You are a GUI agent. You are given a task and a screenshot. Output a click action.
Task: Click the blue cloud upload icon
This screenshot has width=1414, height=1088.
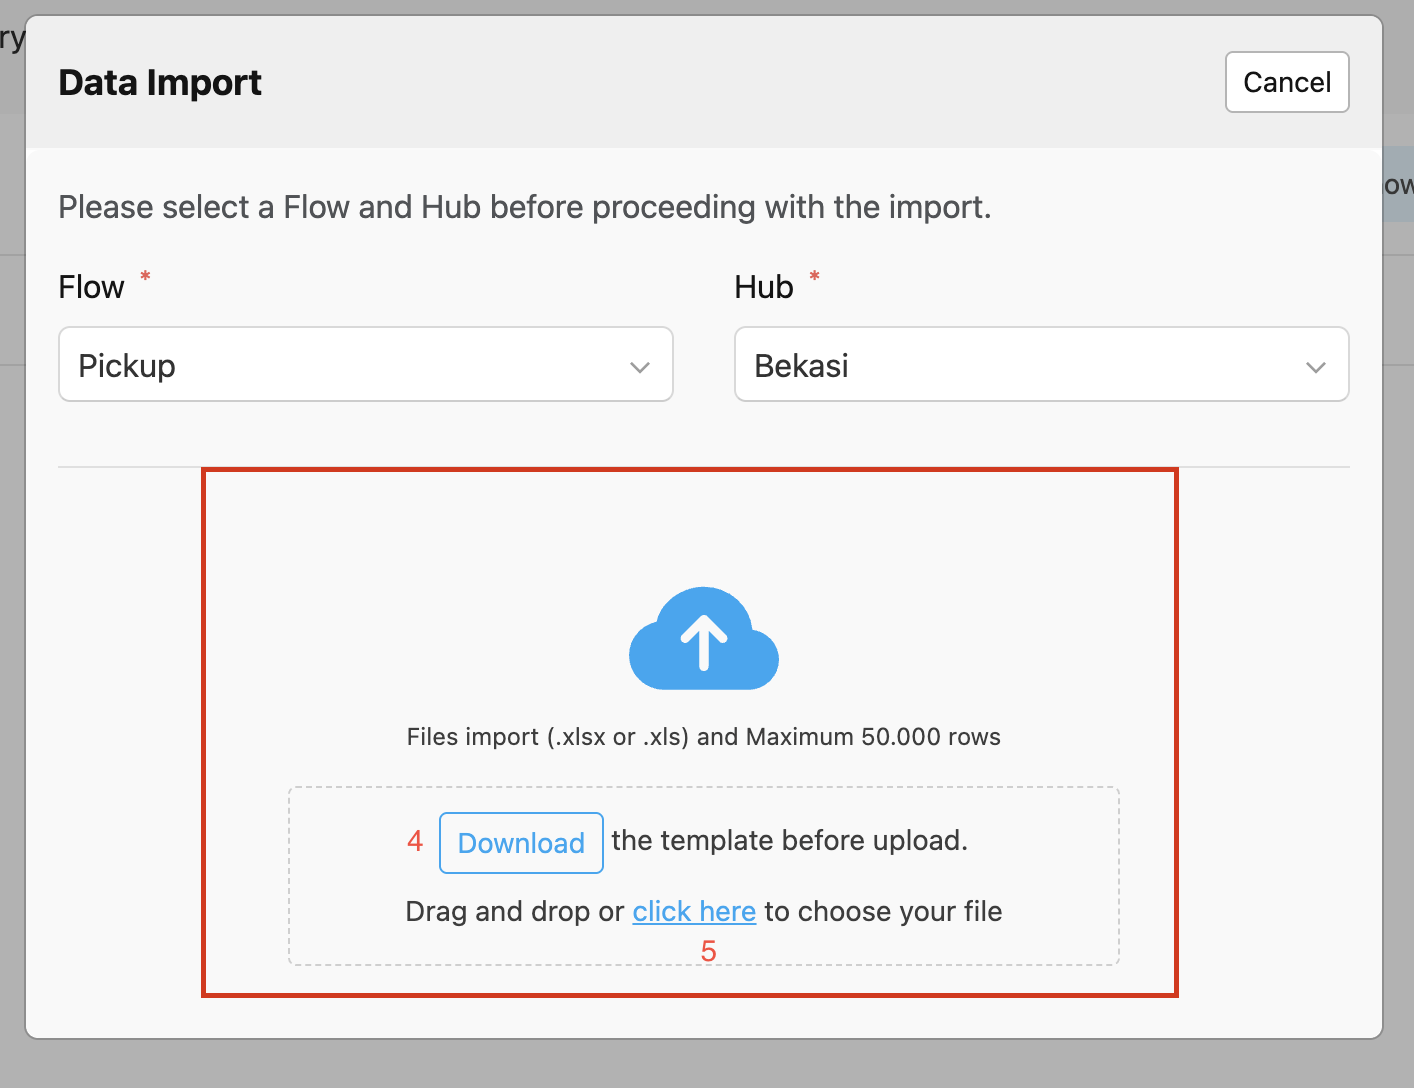click(703, 640)
